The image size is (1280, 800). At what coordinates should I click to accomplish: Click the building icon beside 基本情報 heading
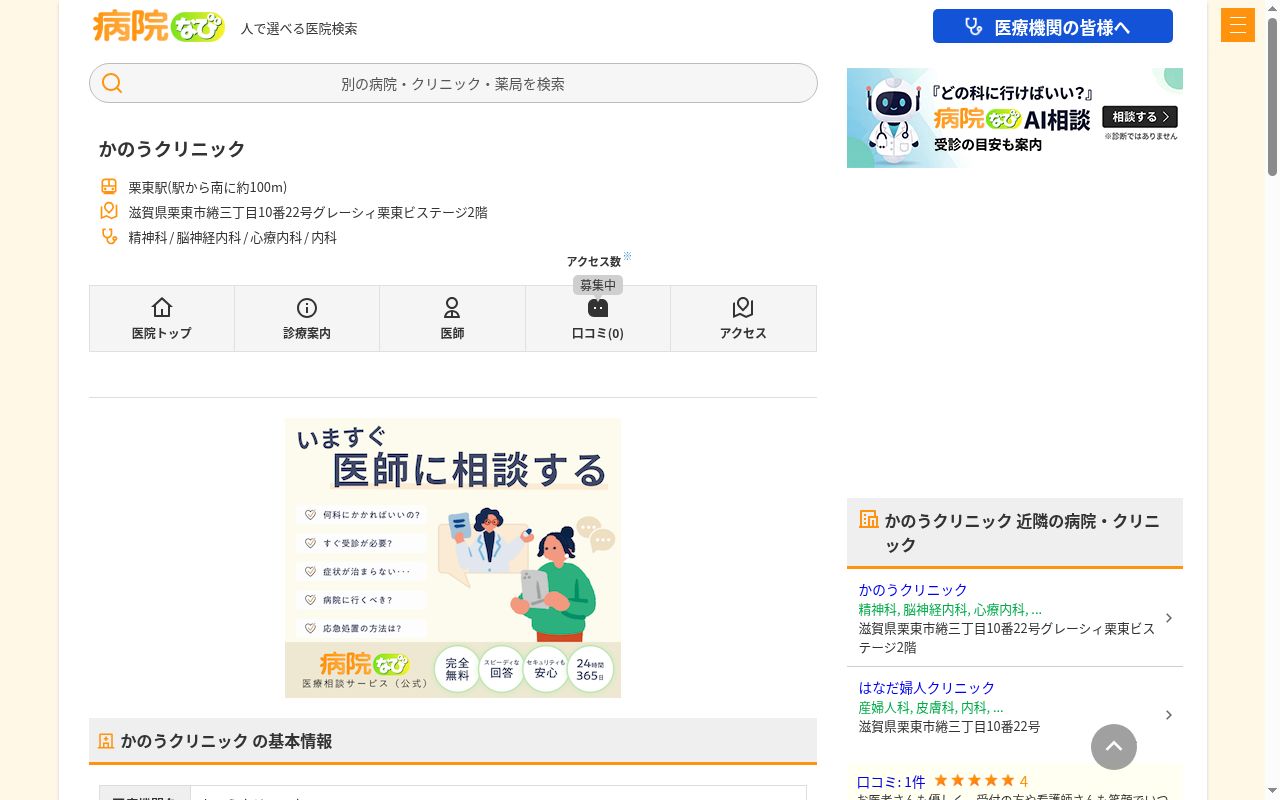(106, 741)
